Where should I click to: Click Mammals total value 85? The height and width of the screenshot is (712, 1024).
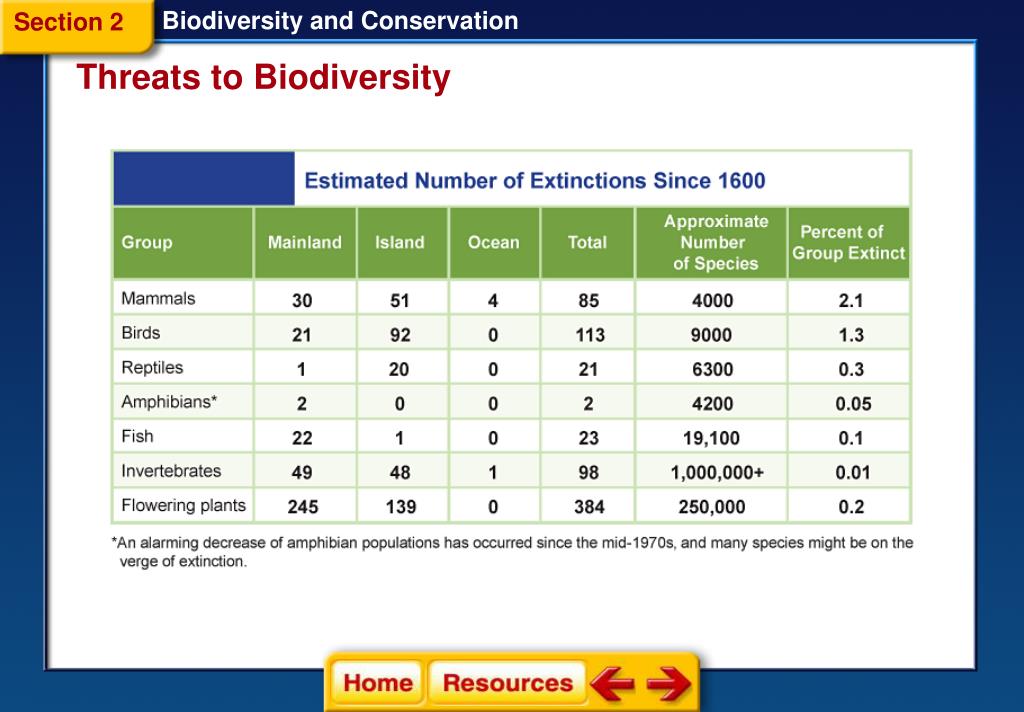tap(588, 300)
